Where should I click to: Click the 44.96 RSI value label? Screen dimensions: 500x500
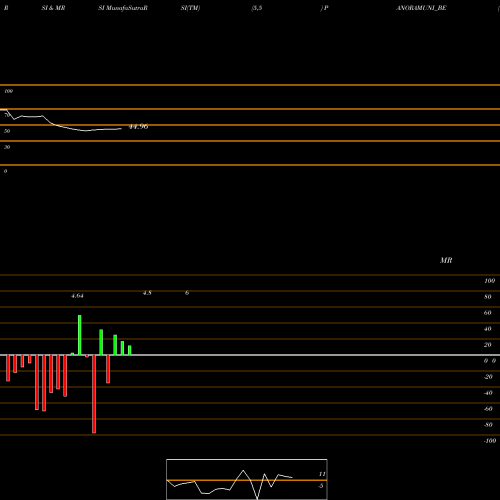138,127
